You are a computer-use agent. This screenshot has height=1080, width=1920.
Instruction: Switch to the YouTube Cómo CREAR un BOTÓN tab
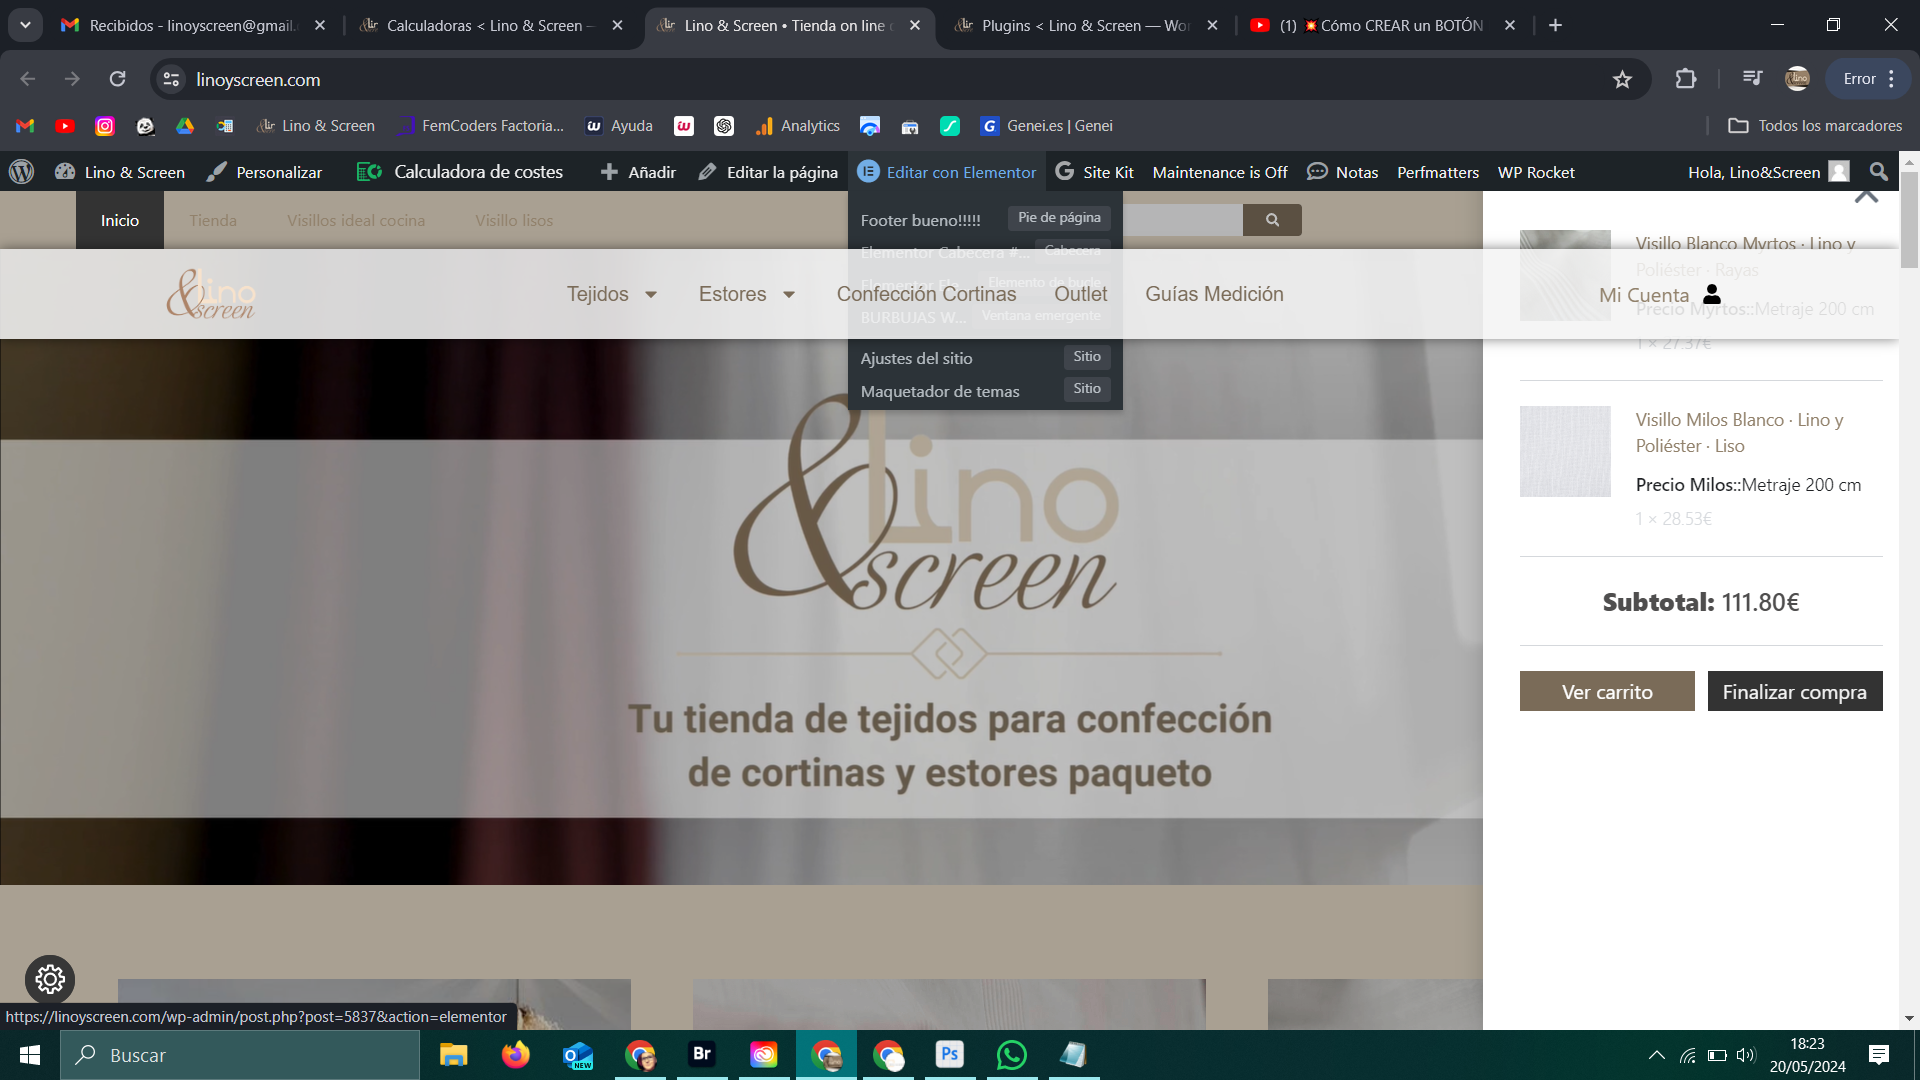tap(1384, 25)
